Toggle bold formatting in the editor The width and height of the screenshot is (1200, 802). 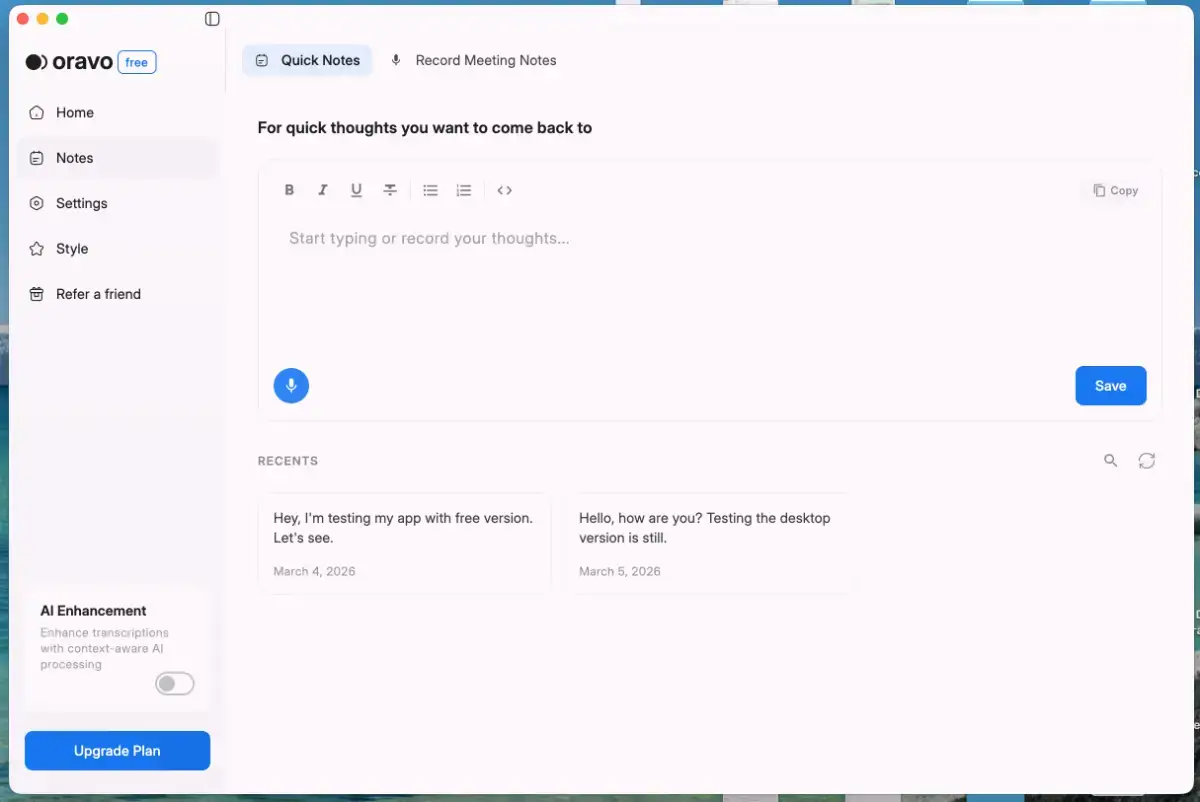(289, 190)
